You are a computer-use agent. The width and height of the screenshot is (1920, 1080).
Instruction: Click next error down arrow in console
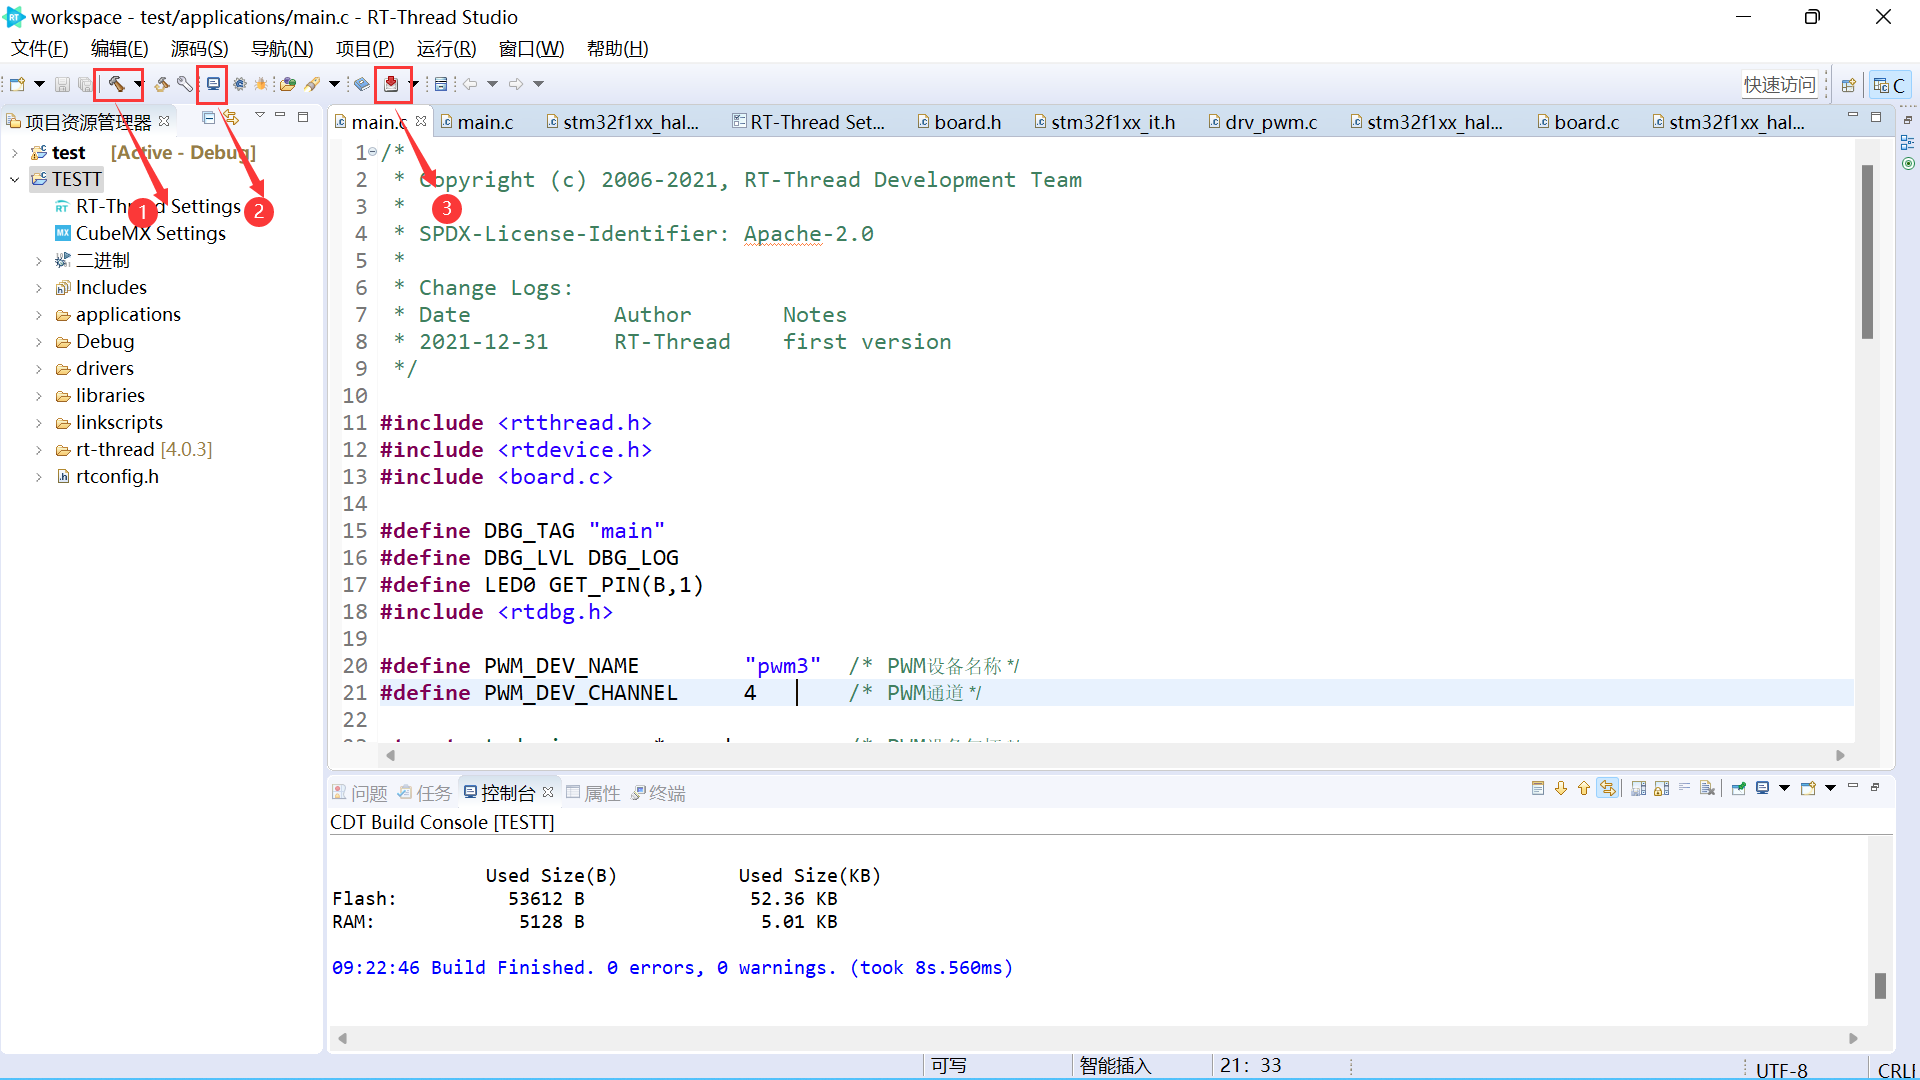(1560, 789)
